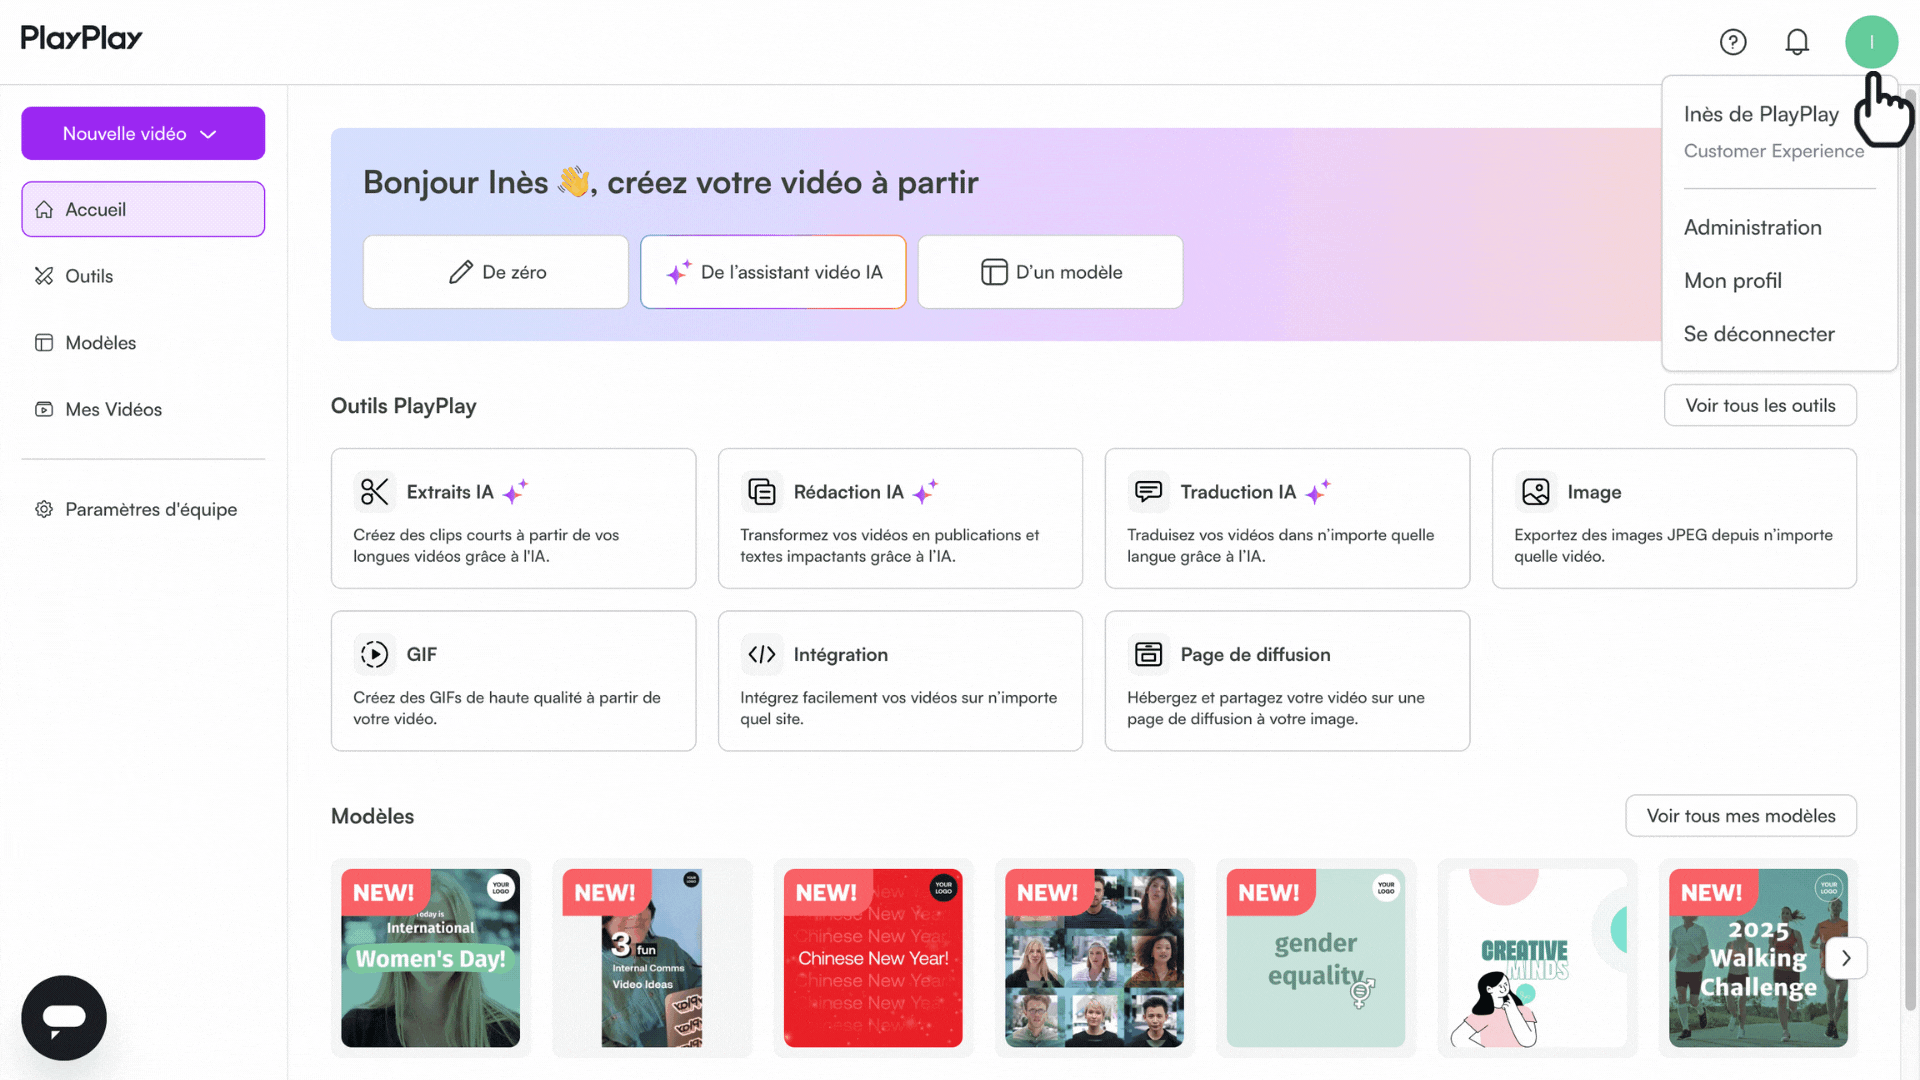Click the Accueil home icon
The image size is (1920, 1080).
click(x=44, y=209)
